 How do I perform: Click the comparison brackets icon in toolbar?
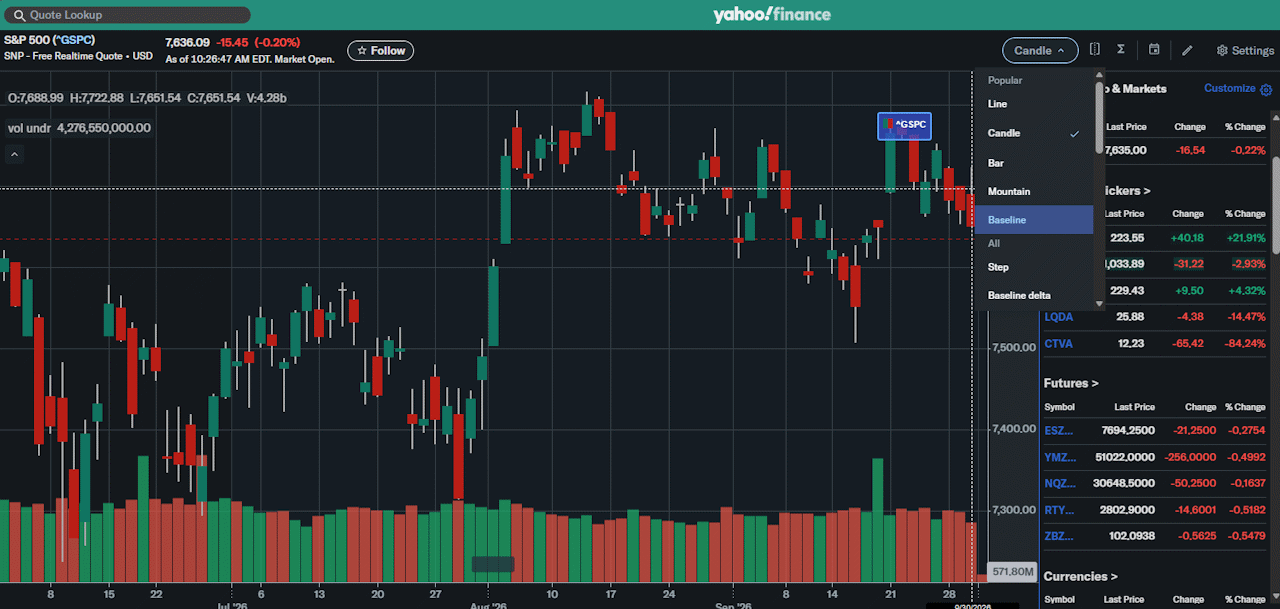[x=1095, y=49]
